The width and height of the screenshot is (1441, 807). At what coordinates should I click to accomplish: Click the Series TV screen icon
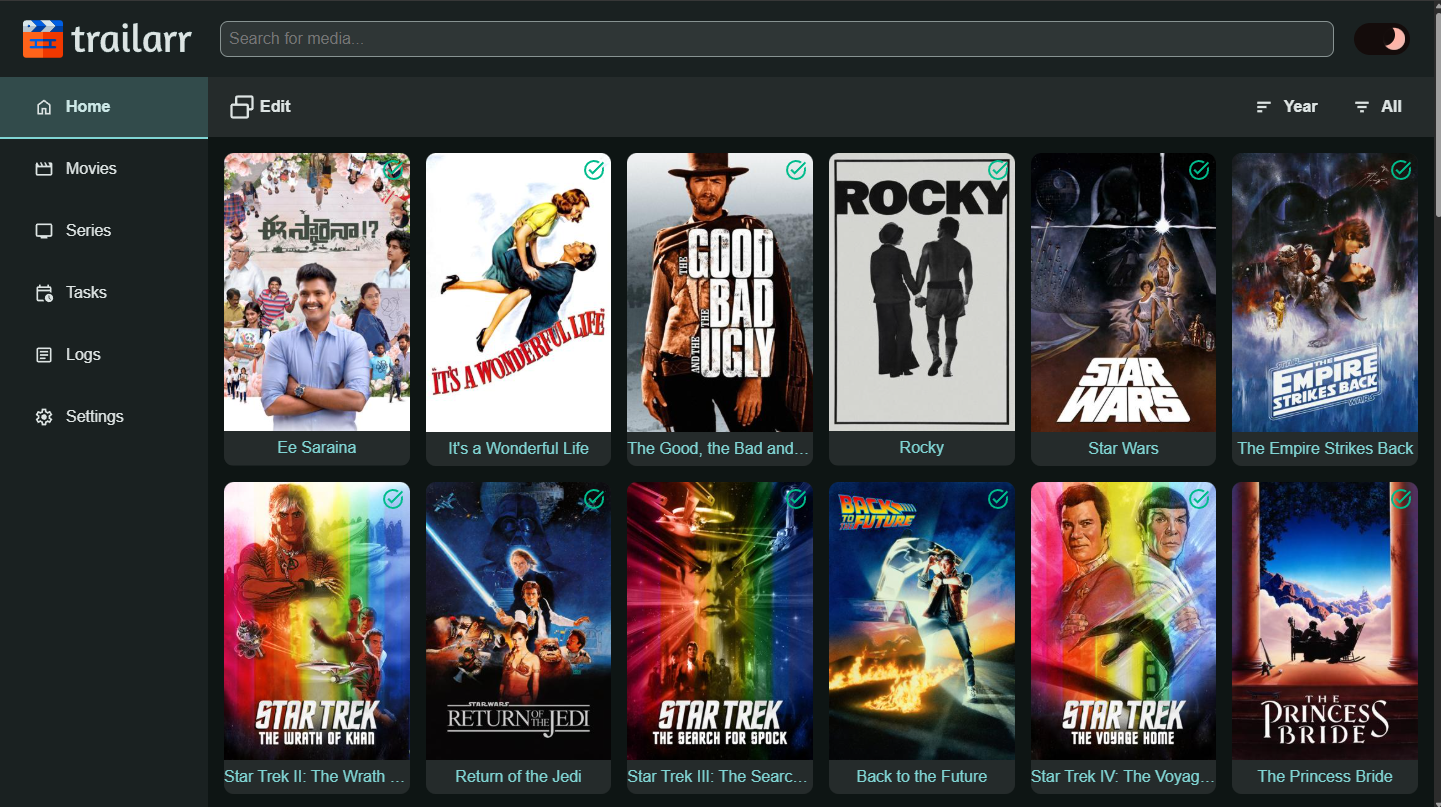(x=44, y=231)
